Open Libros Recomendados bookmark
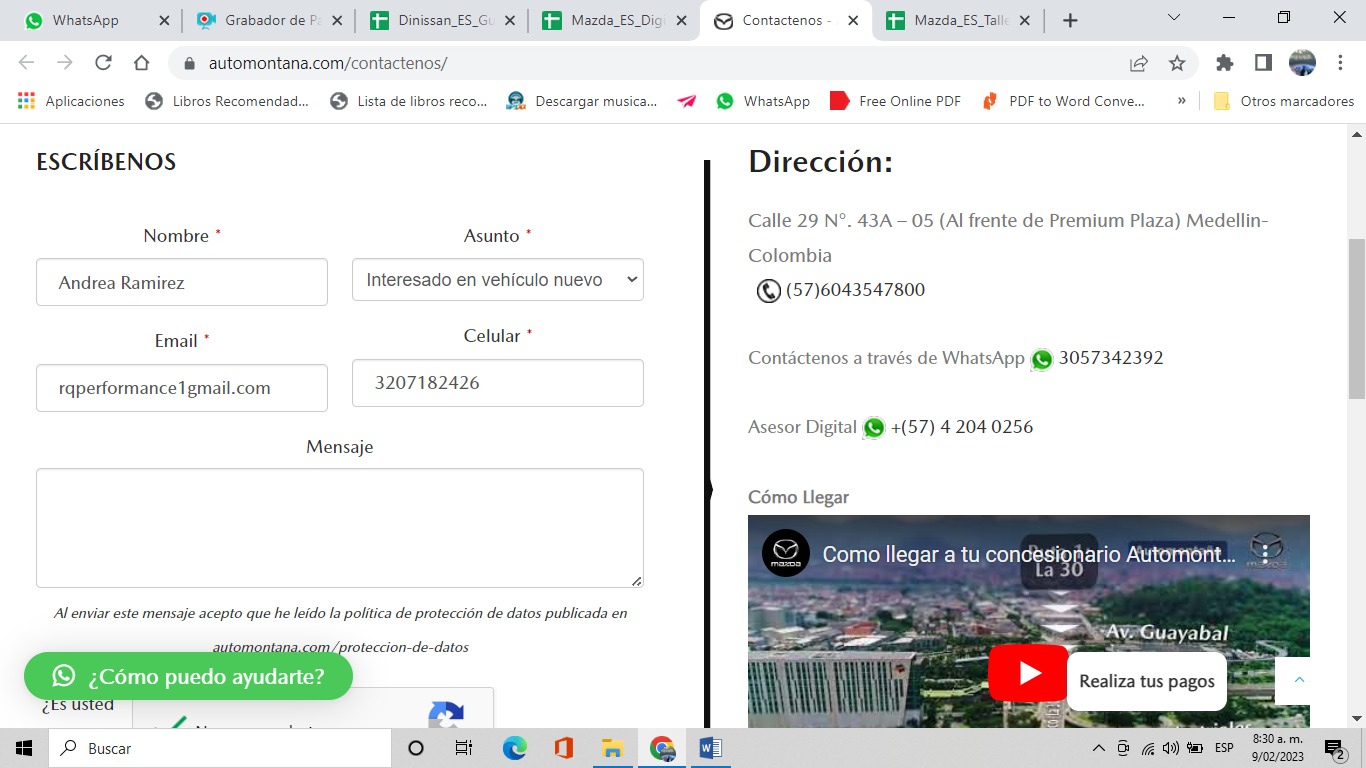 (x=227, y=101)
